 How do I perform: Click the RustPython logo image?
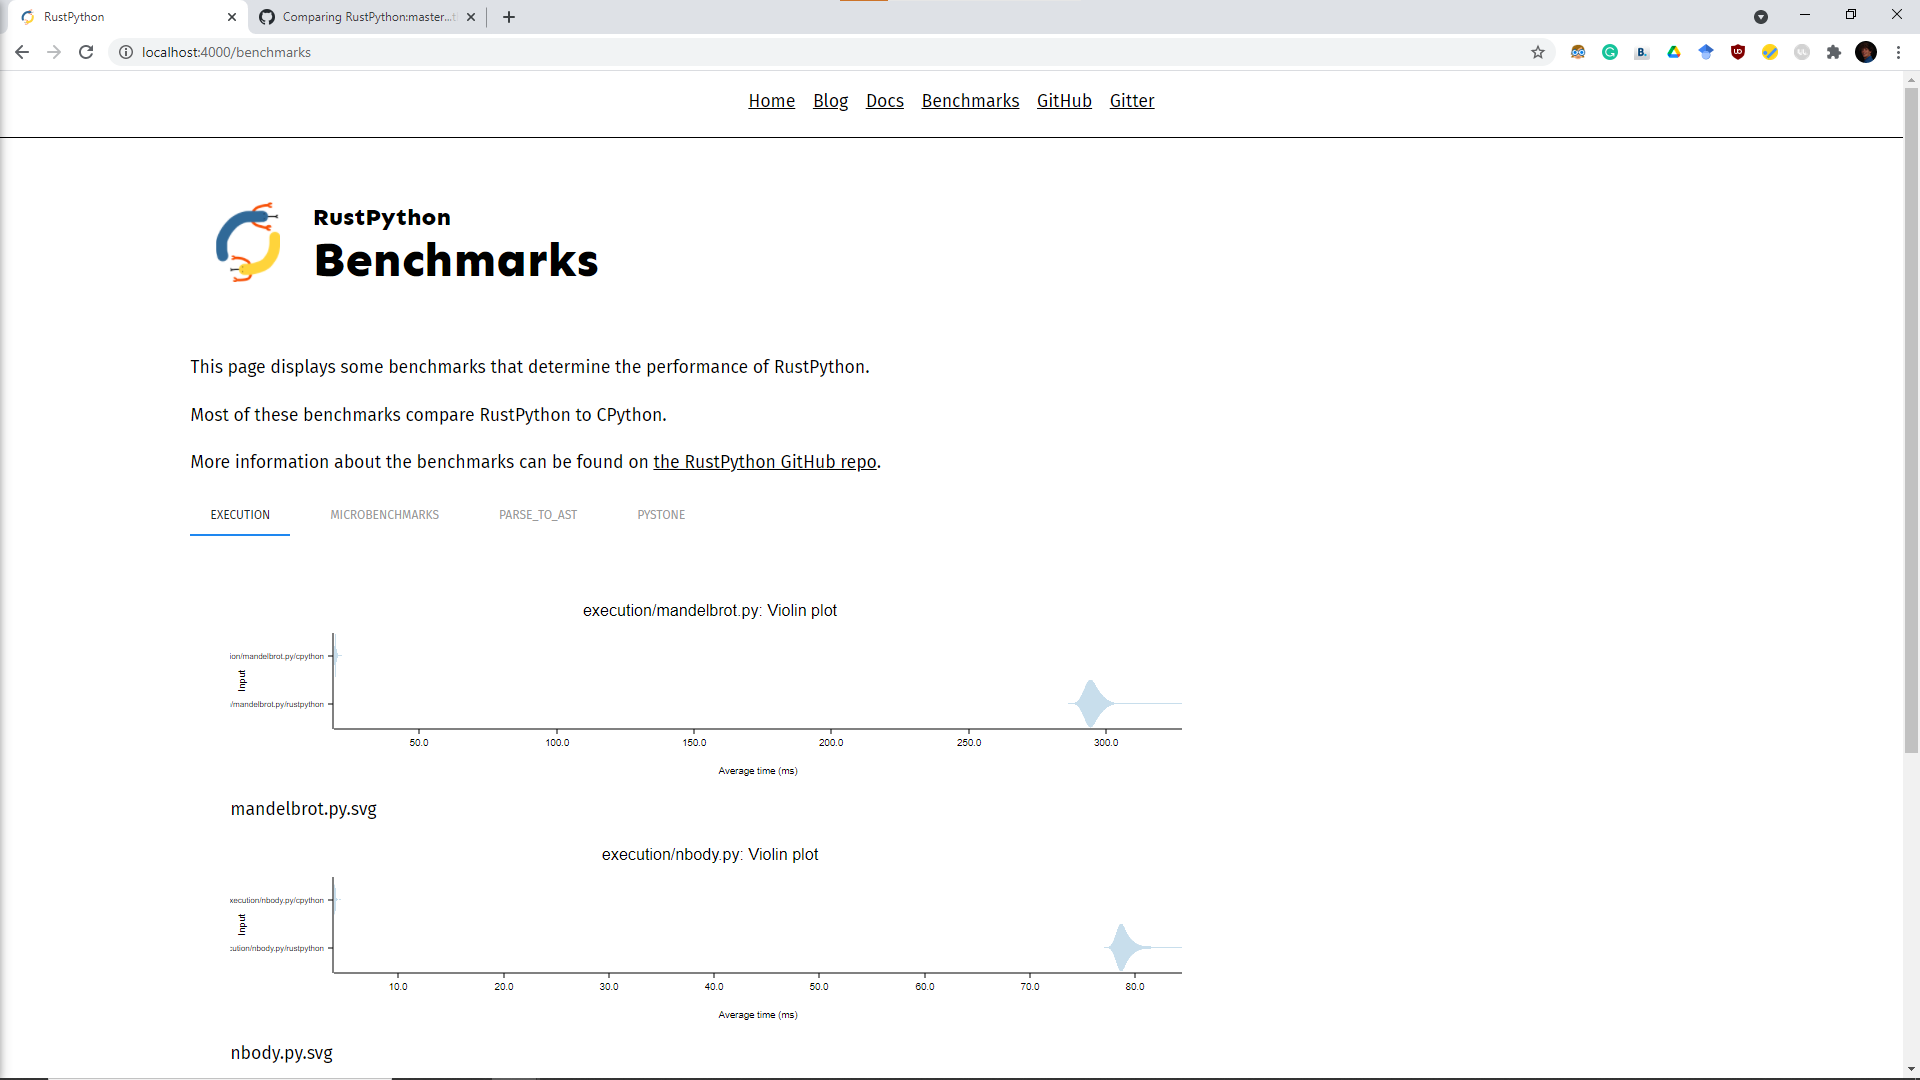pos(249,242)
